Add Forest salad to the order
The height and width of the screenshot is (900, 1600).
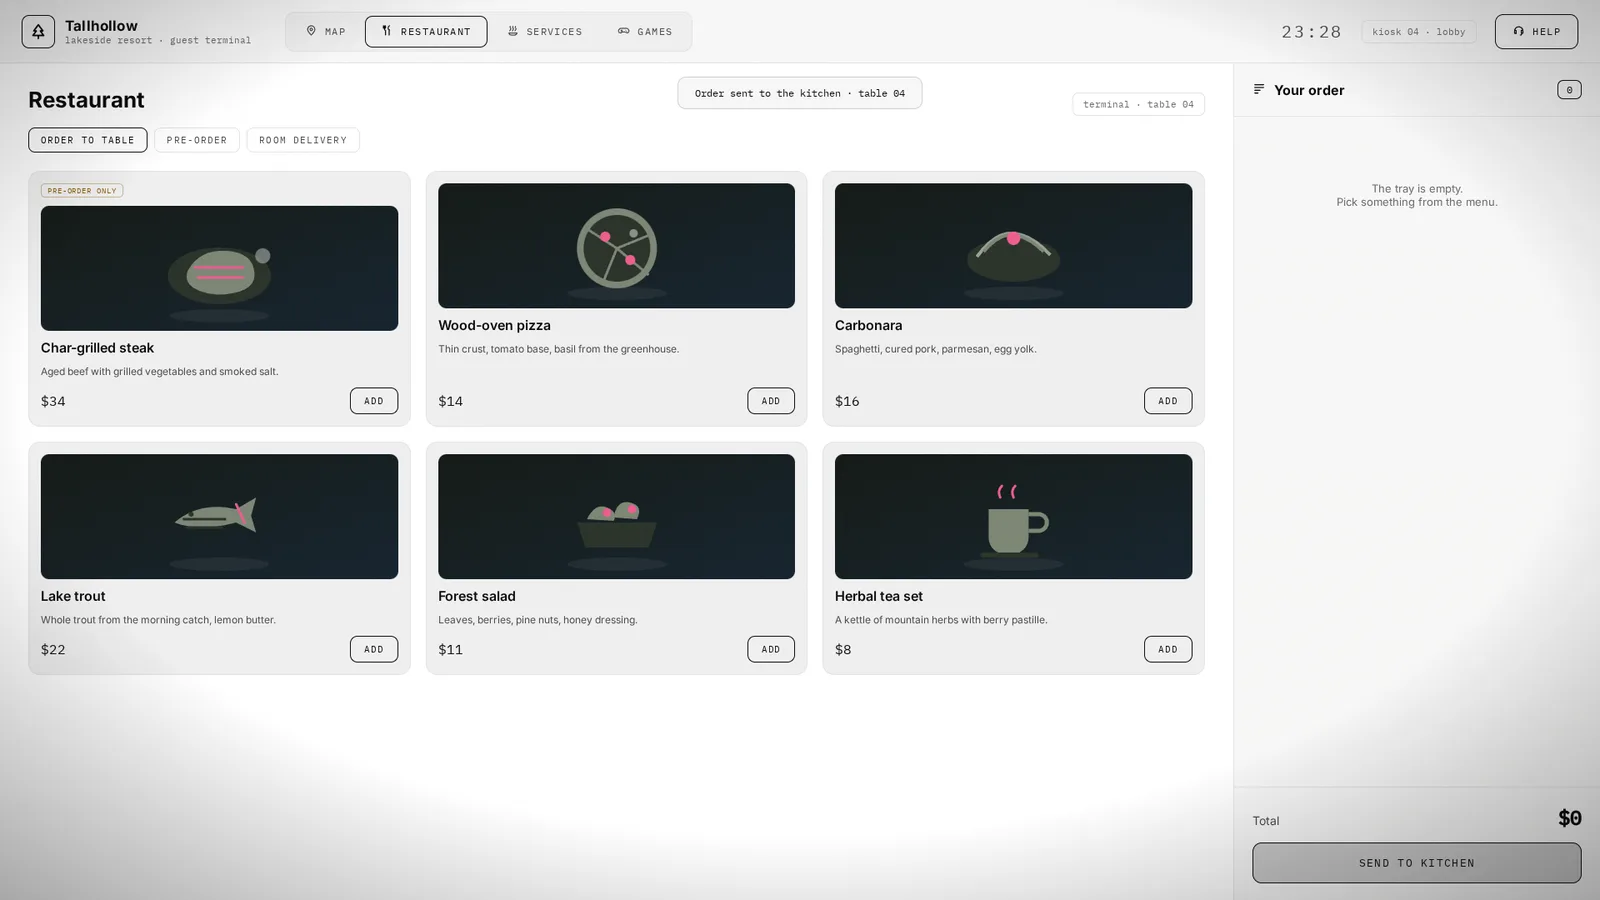pos(771,649)
